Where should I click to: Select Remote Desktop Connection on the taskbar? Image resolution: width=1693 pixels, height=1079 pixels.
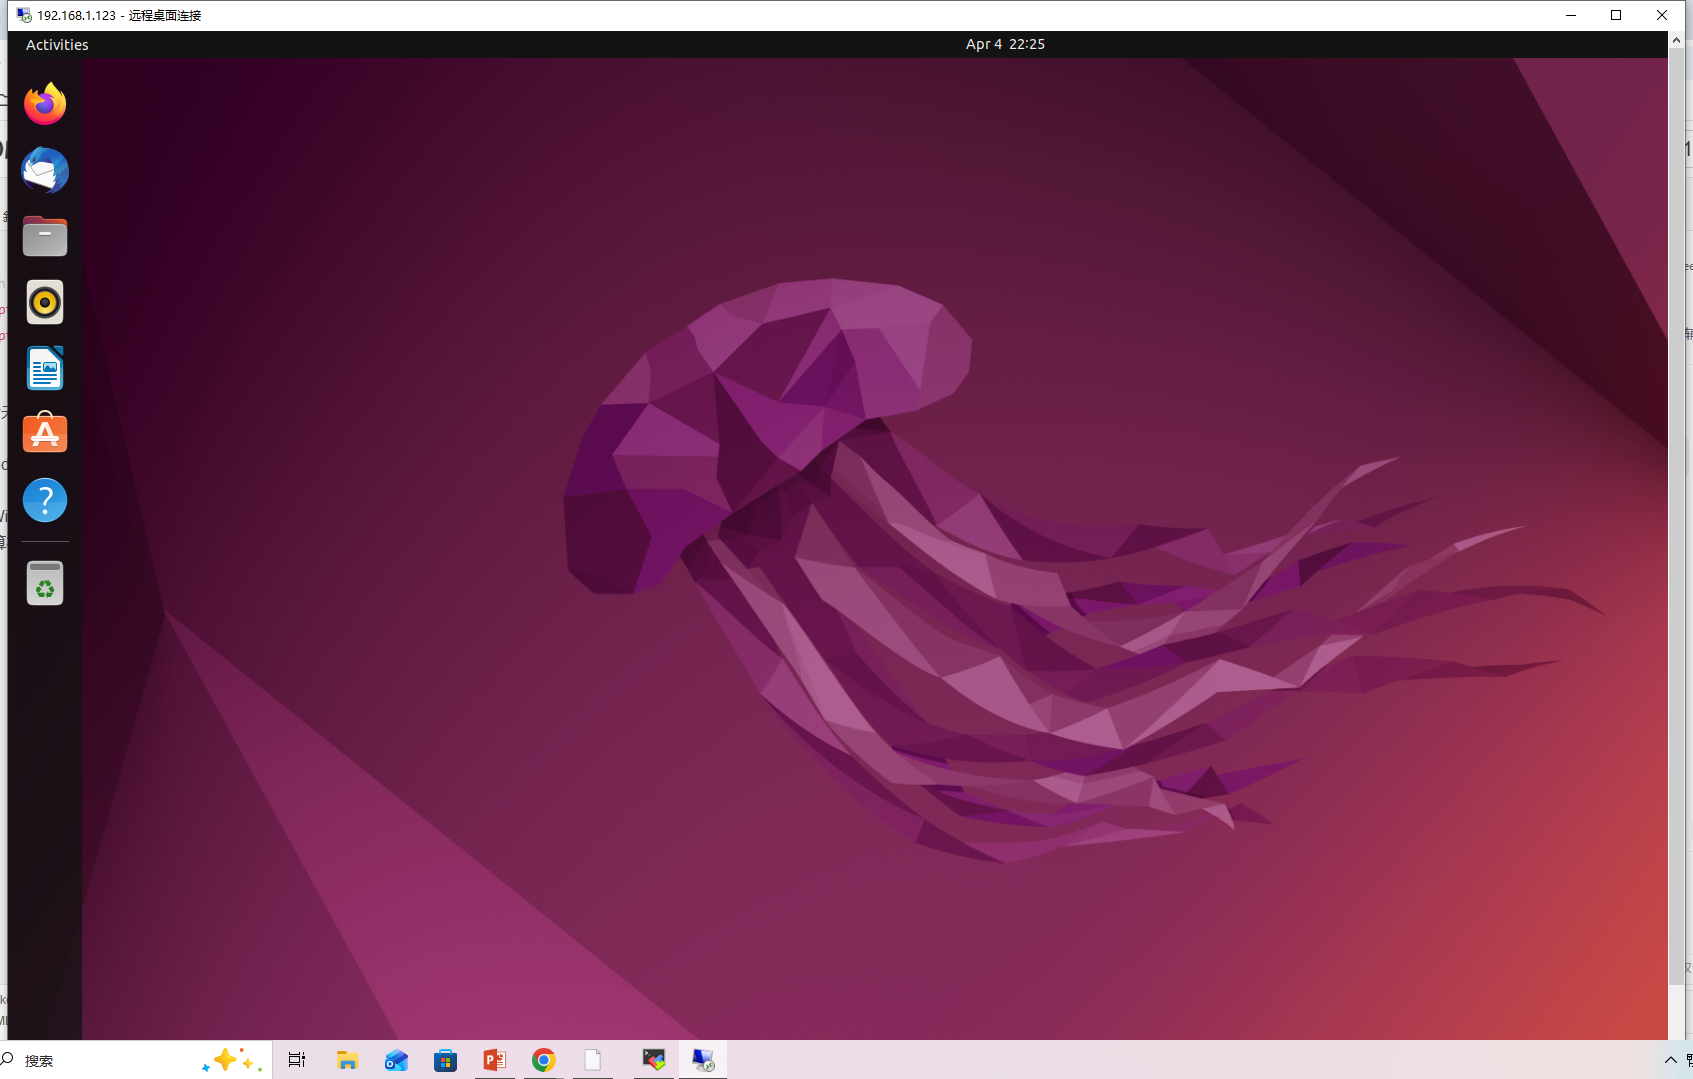click(703, 1060)
